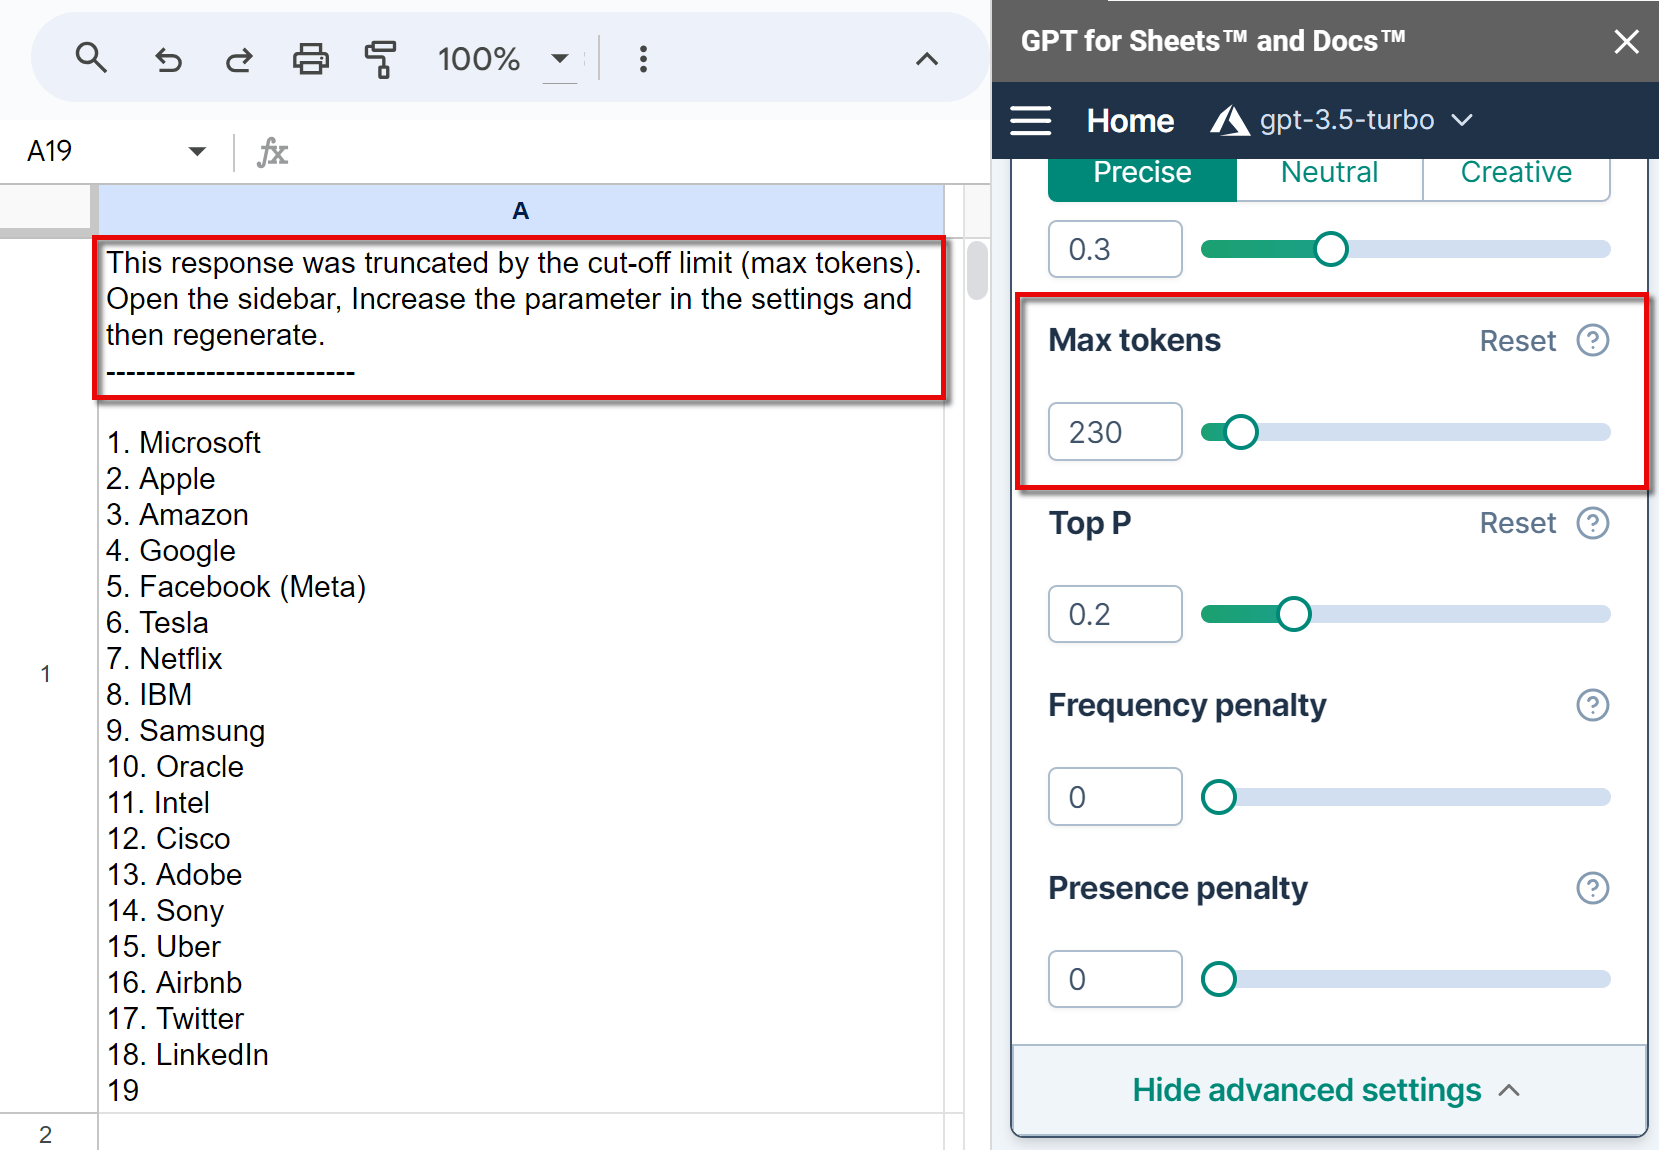Click the text '18. LinkedIn' in cell A1
This screenshot has height=1150, width=1659.
pos(188,1055)
